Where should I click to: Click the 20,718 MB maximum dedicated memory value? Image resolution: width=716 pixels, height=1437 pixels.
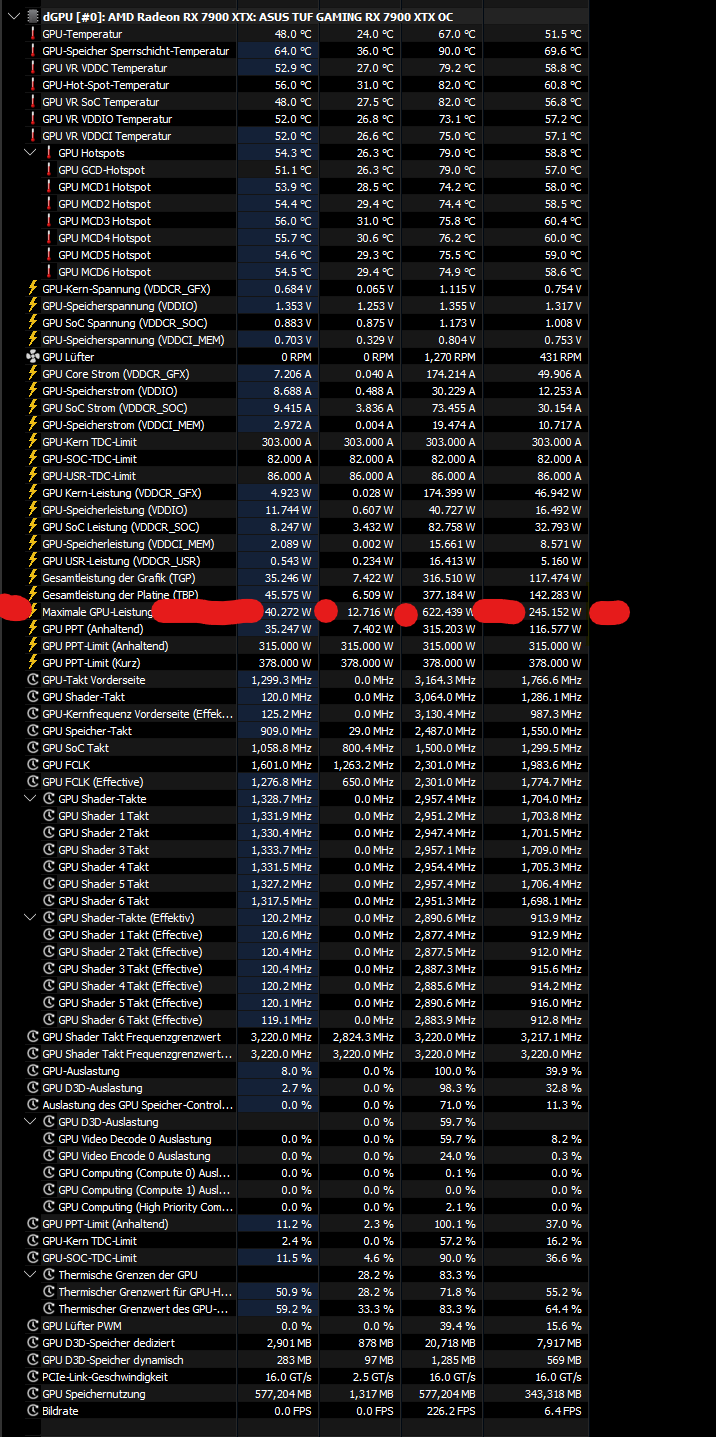click(449, 1343)
